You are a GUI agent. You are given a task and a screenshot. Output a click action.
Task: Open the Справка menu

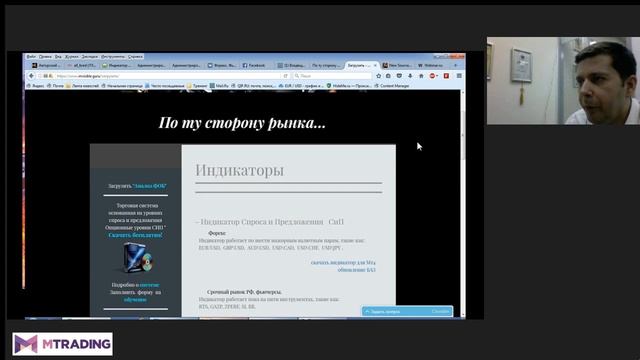135,57
